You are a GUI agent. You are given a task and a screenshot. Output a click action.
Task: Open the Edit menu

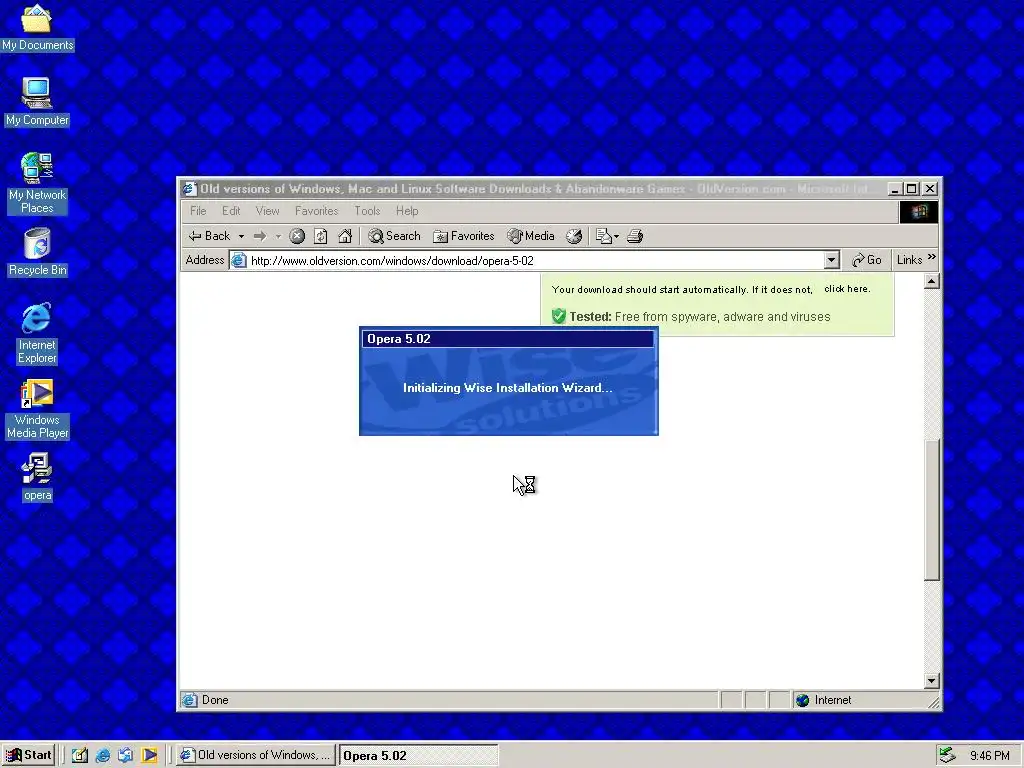coord(231,211)
